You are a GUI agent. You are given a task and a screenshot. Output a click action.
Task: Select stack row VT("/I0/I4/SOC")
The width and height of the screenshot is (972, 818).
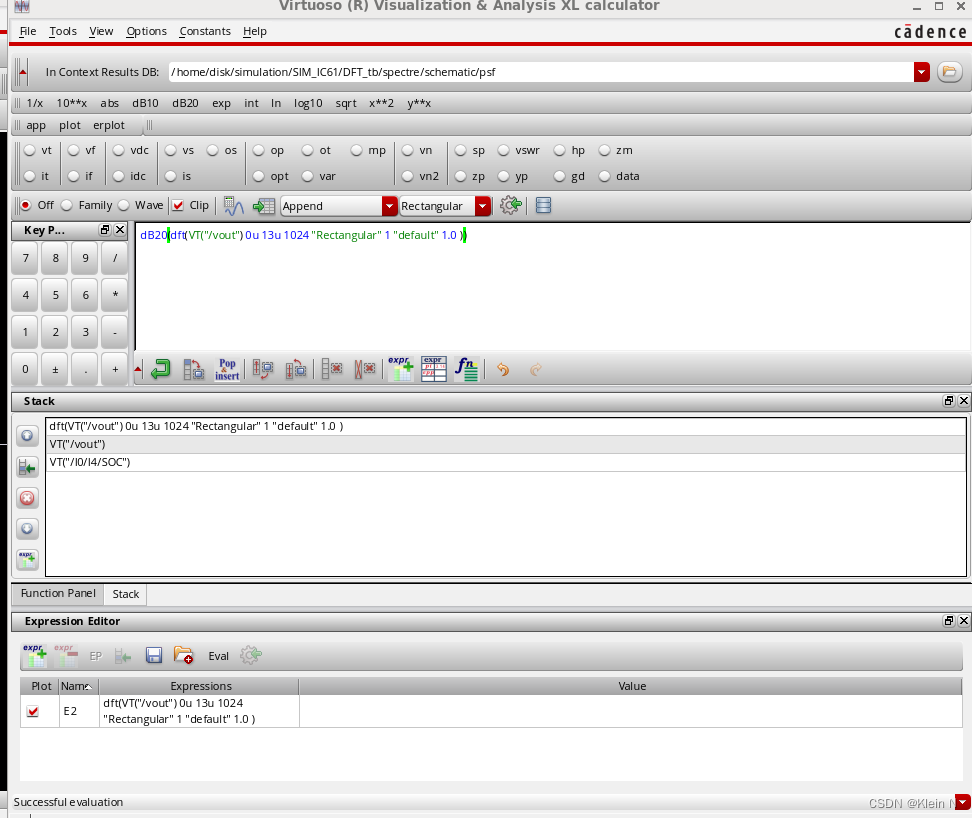point(505,462)
